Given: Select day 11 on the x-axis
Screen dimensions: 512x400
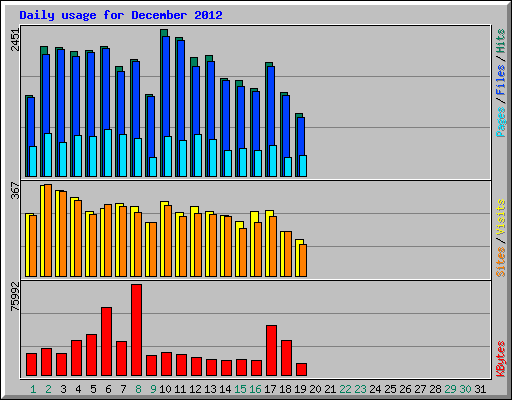Looking at the screenshot, I should click(180, 389).
